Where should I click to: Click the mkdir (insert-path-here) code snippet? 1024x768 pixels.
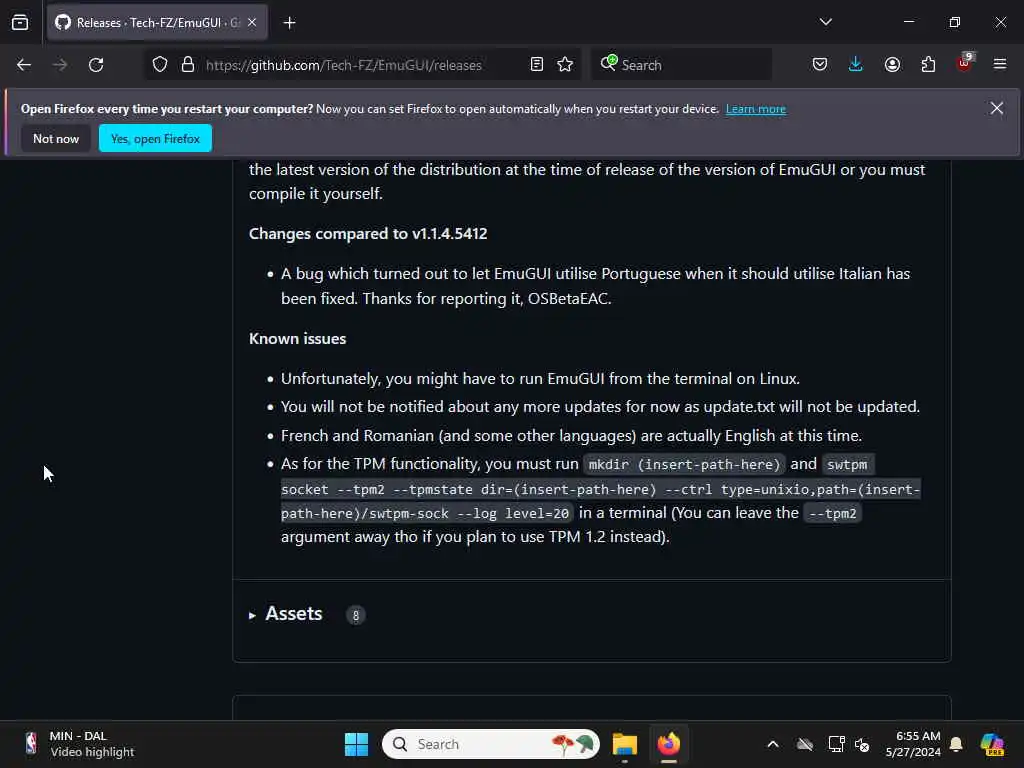684,464
